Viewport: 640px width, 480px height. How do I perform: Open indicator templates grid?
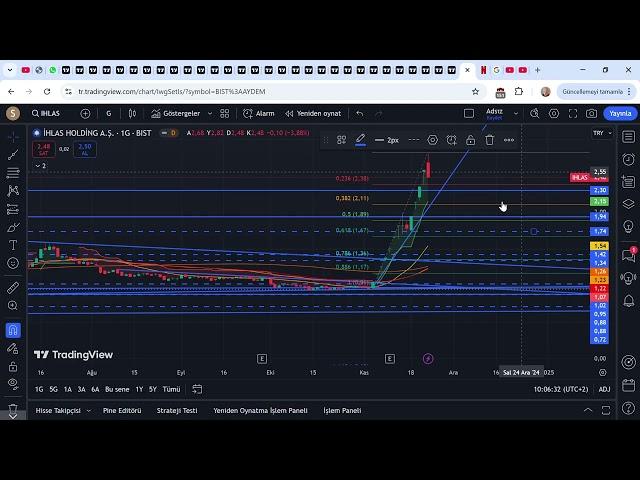[x=224, y=113]
